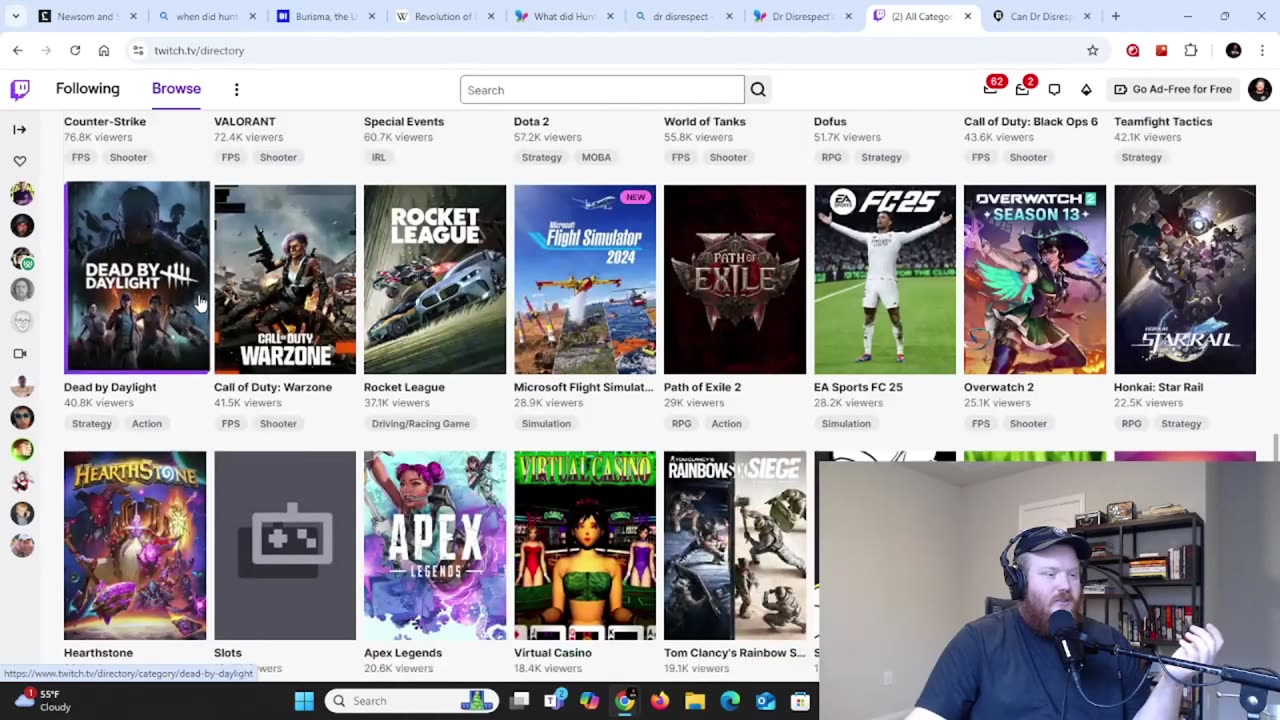1280x720 pixels.
Task: Open the Hearthstone cover art
Action: (x=135, y=545)
